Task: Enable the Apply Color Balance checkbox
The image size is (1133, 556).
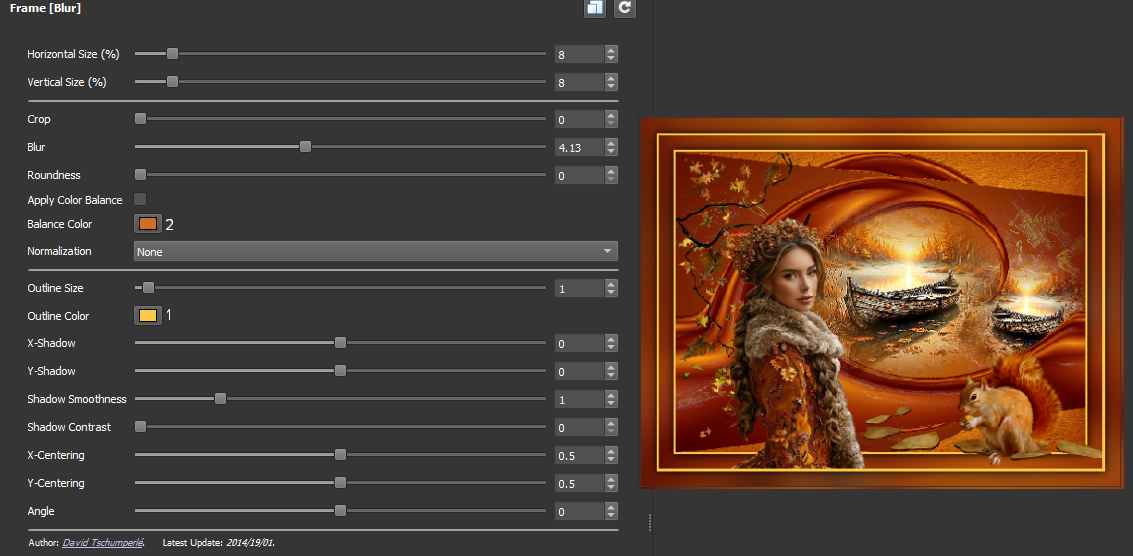Action: pos(140,199)
